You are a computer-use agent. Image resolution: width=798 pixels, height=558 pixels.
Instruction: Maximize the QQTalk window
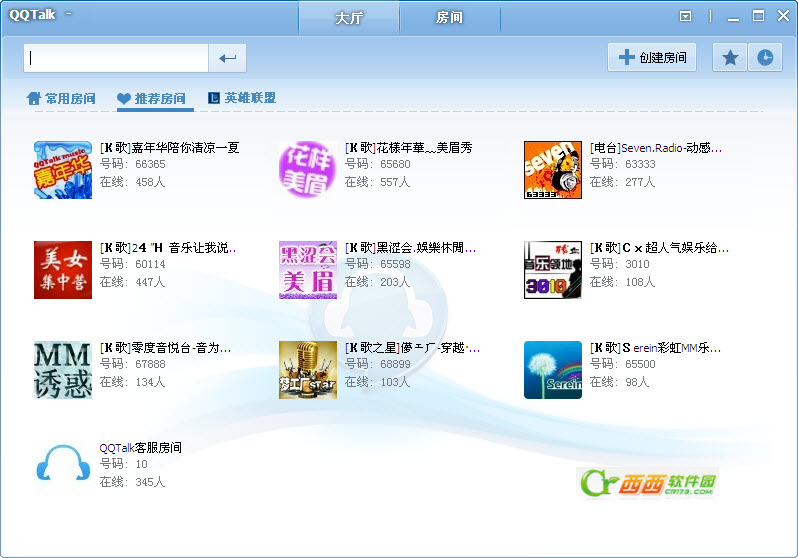758,16
